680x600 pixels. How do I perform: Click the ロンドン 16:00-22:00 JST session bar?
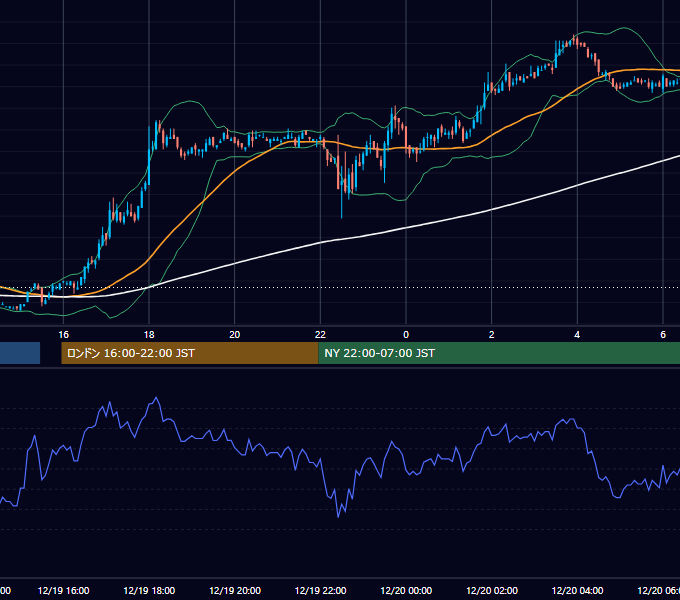pos(190,353)
